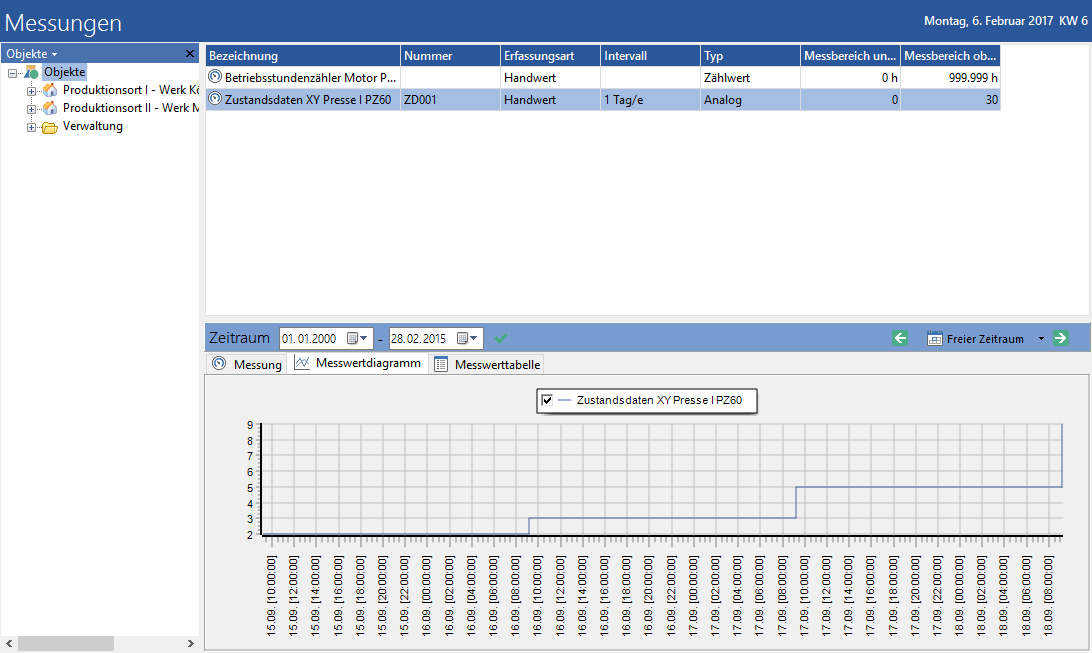This screenshot has height=653, width=1092.
Task: Click the Freier Zeitraum button label
Action: click(x=985, y=339)
